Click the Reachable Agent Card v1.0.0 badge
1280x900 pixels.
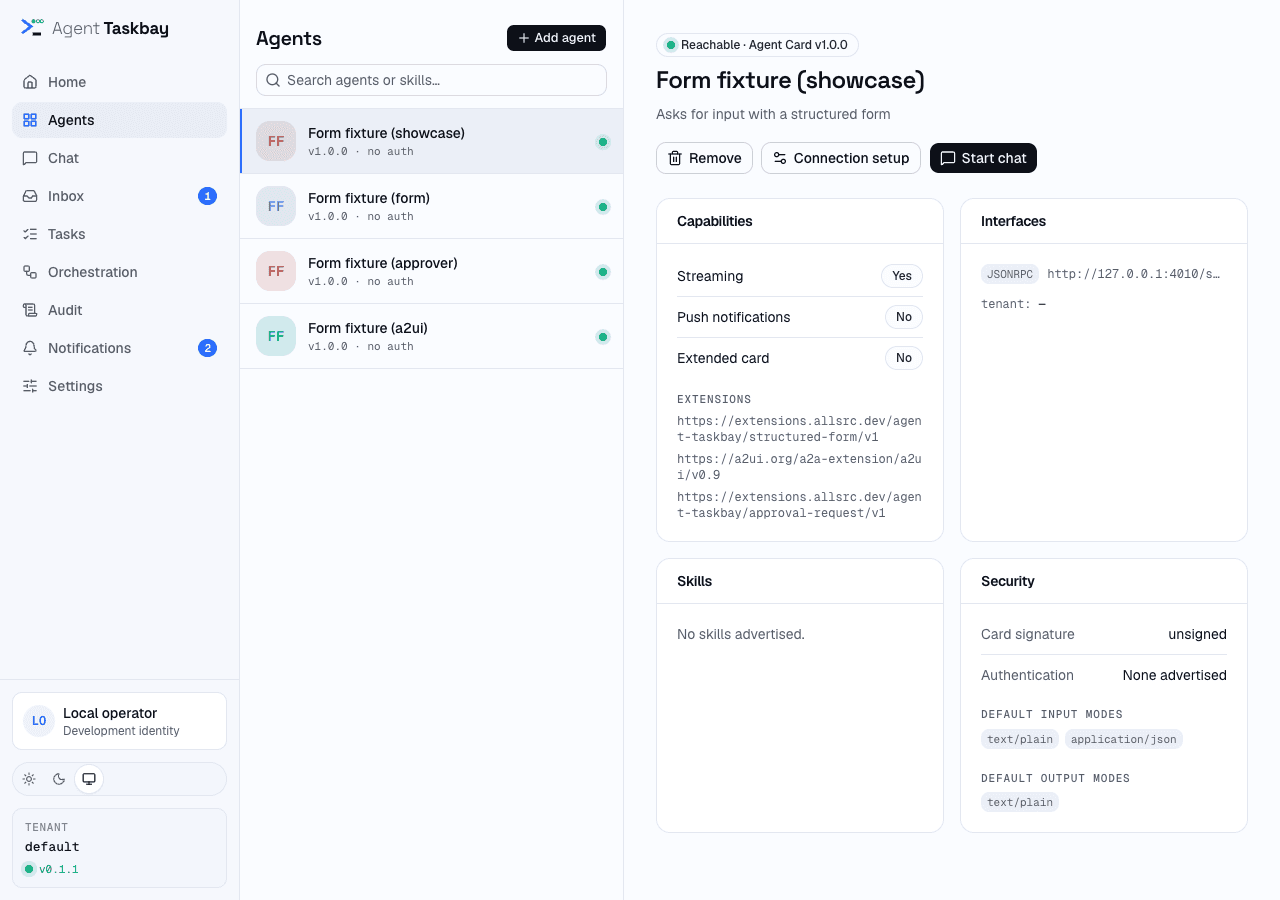(757, 45)
